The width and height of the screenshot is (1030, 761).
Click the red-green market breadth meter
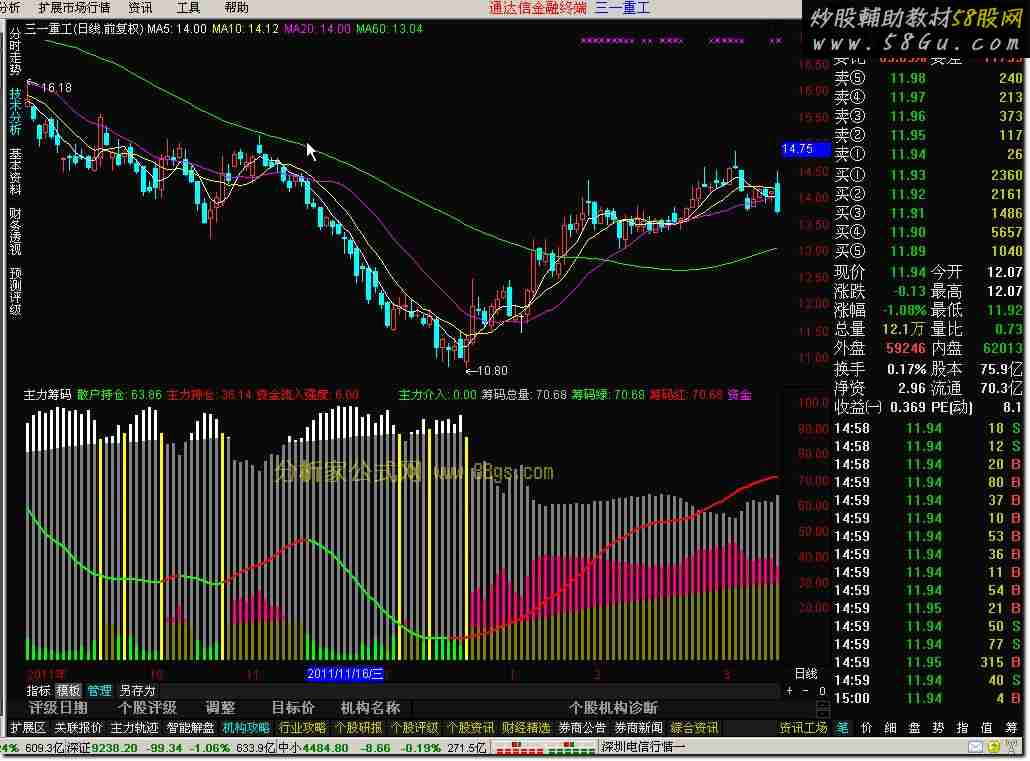coord(543,748)
